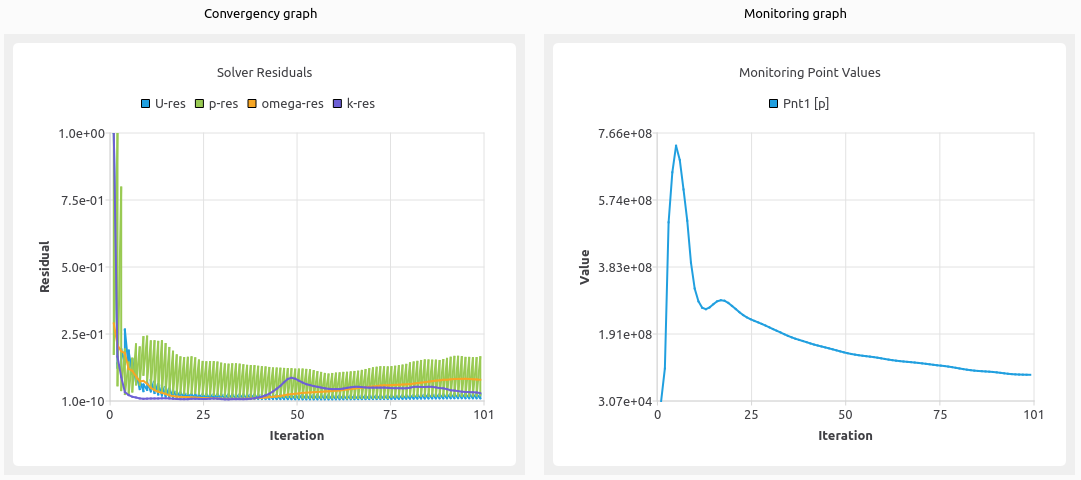Image resolution: width=1081 pixels, height=480 pixels.
Task: Click the Monitoring Point Values chart title
Action: pos(809,73)
